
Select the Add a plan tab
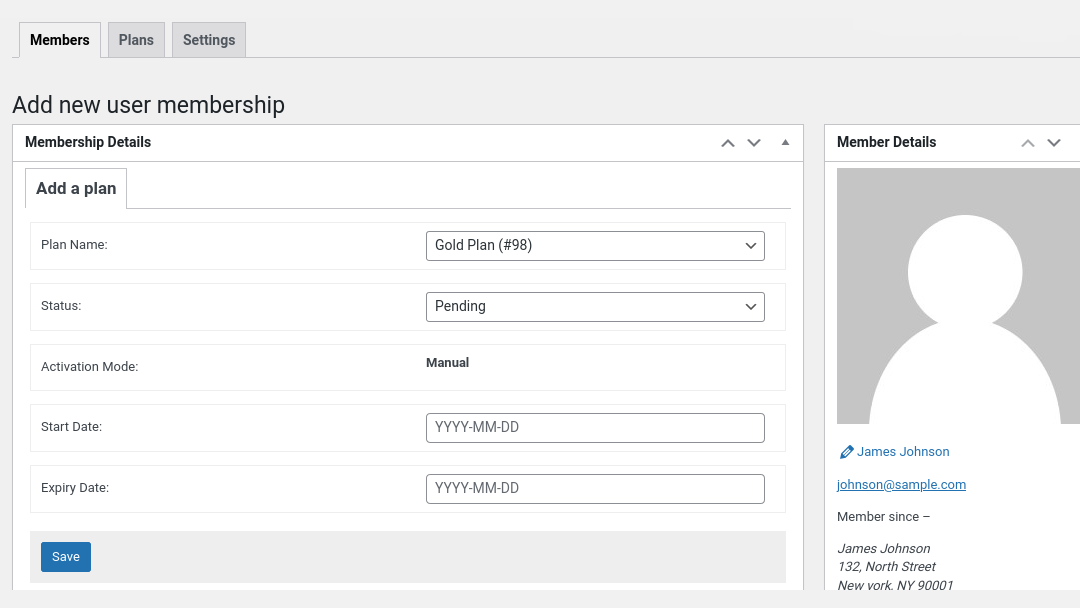(76, 188)
